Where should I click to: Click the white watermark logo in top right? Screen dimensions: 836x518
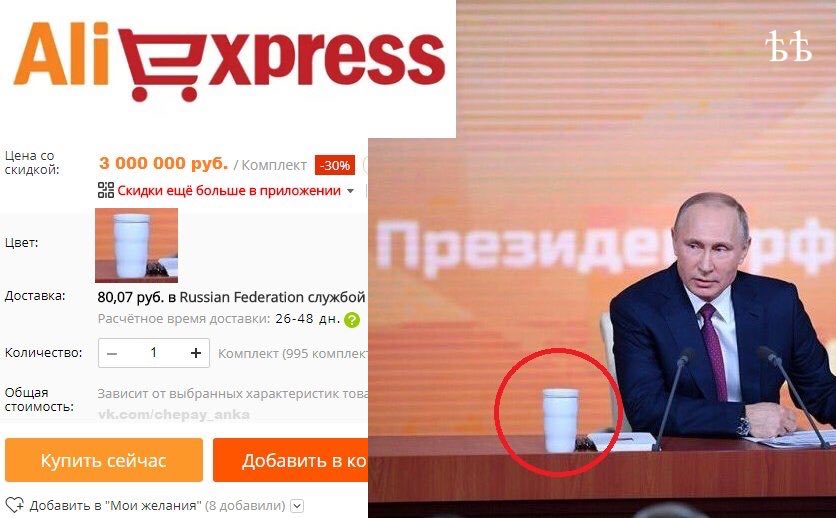click(x=789, y=46)
